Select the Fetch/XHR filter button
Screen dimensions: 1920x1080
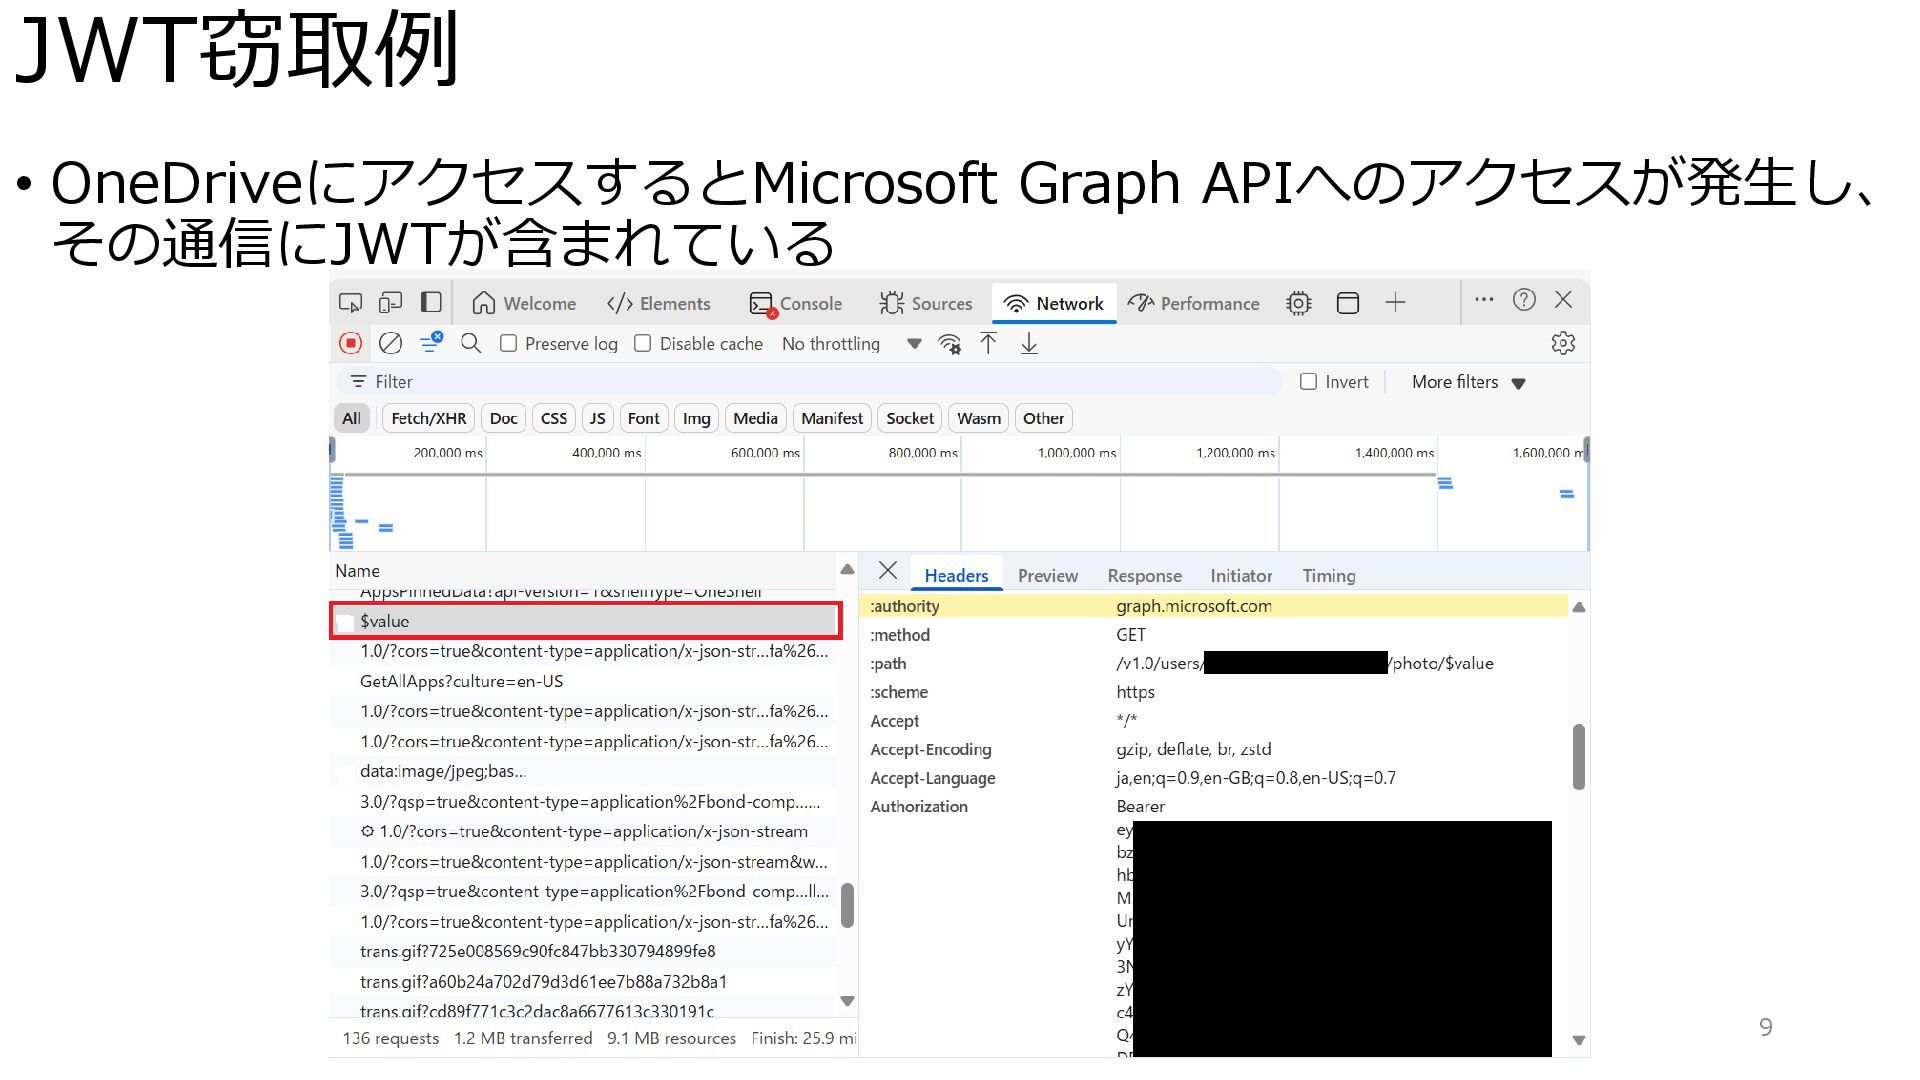tap(428, 418)
